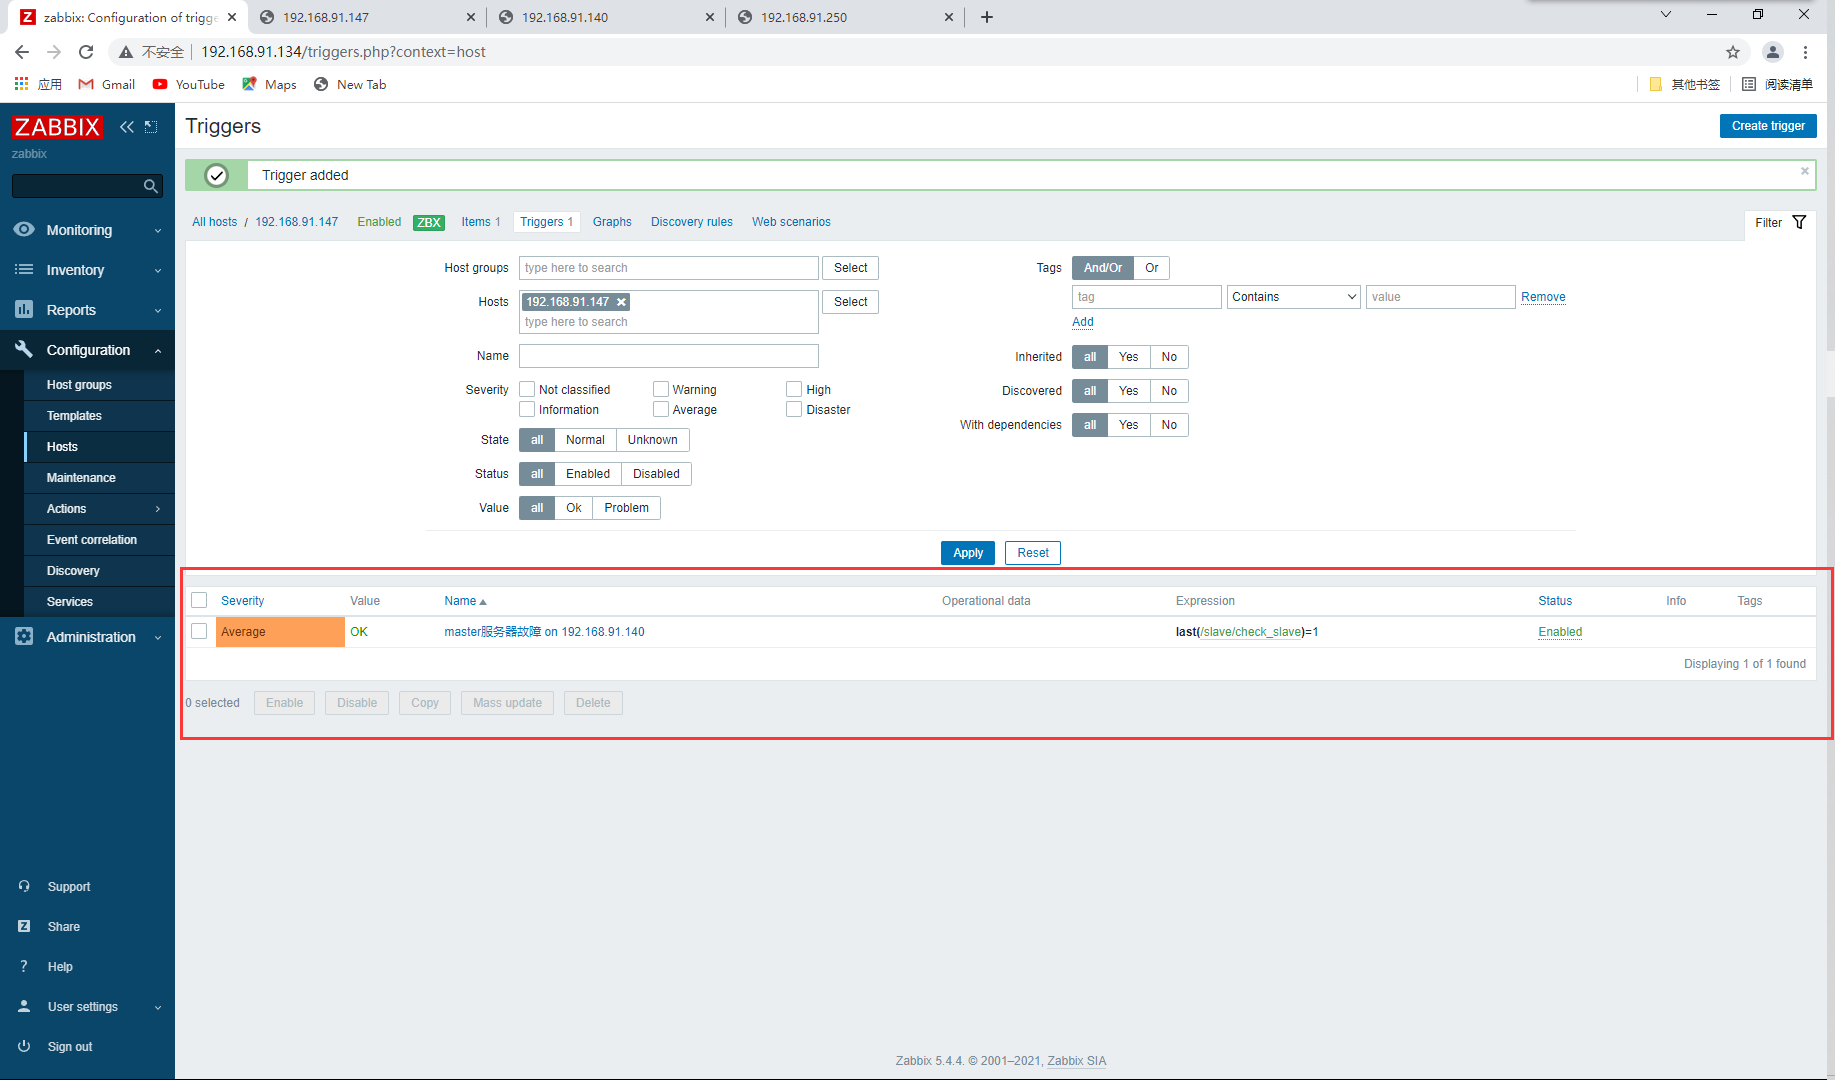Image resolution: width=1835 pixels, height=1080 pixels.
Task: Open the Web scenarios tab
Action: point(791,222)
